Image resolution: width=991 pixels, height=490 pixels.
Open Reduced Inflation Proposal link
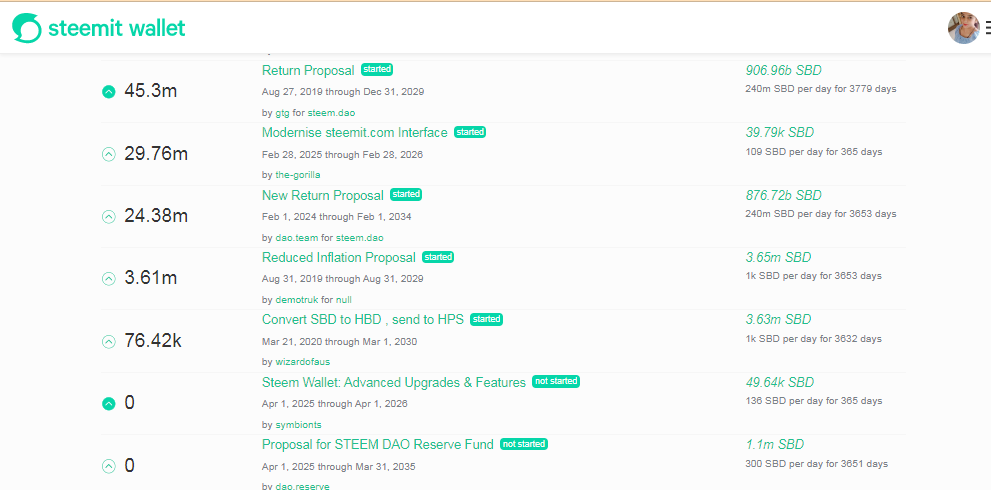(x=339, y=257)
